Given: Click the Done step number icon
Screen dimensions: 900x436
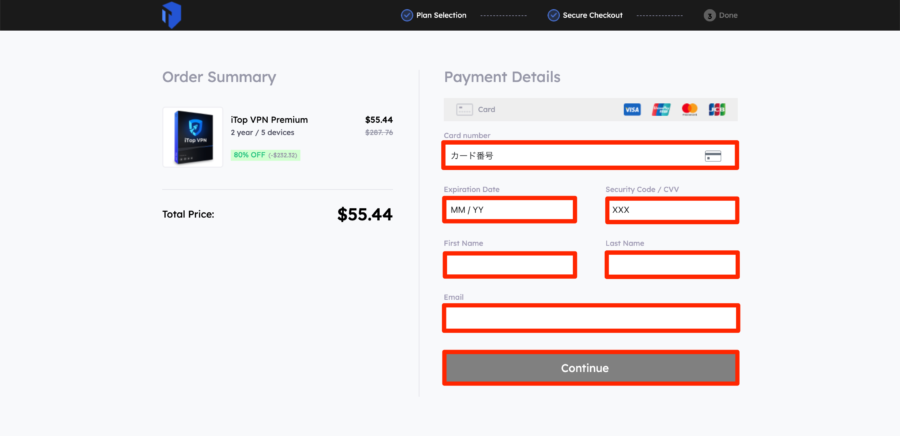Looking at the screenshot, I should pyautogui.click(x=709, y=15).
